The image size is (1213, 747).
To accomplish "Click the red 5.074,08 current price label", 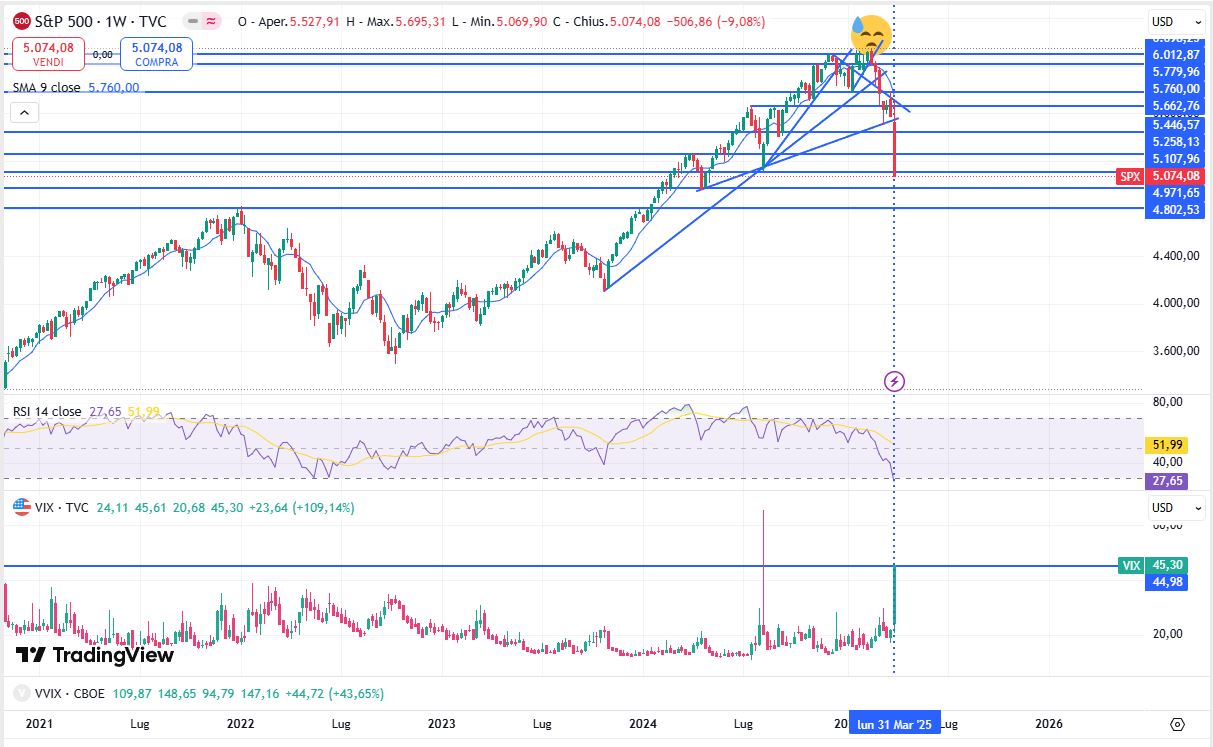I will (1175, 177).
